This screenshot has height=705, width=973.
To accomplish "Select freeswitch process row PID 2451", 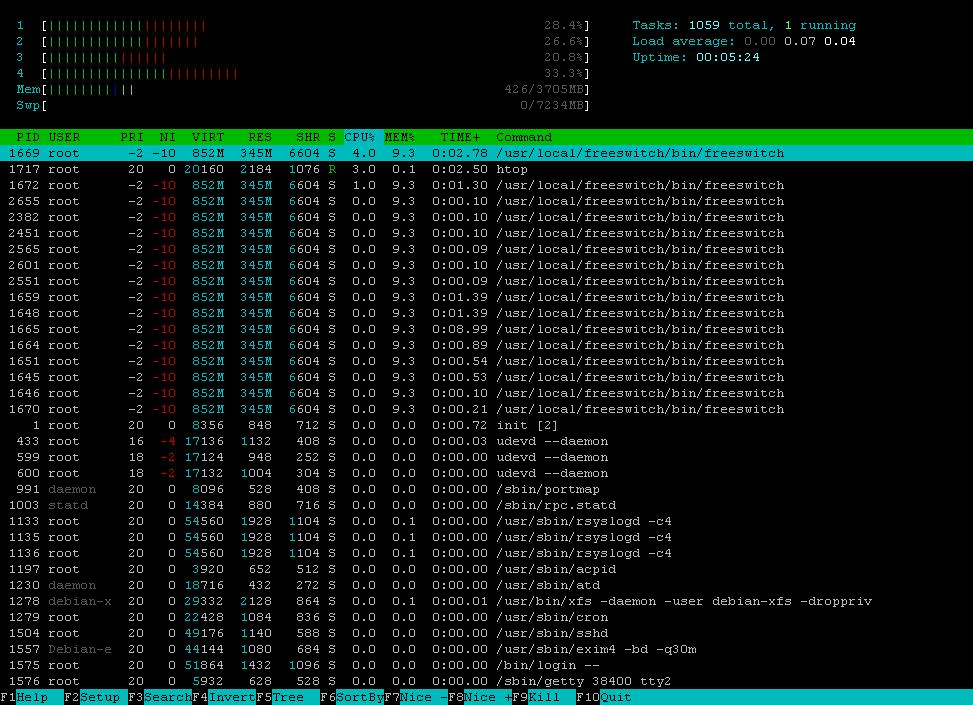I will (x=486, y=233).
